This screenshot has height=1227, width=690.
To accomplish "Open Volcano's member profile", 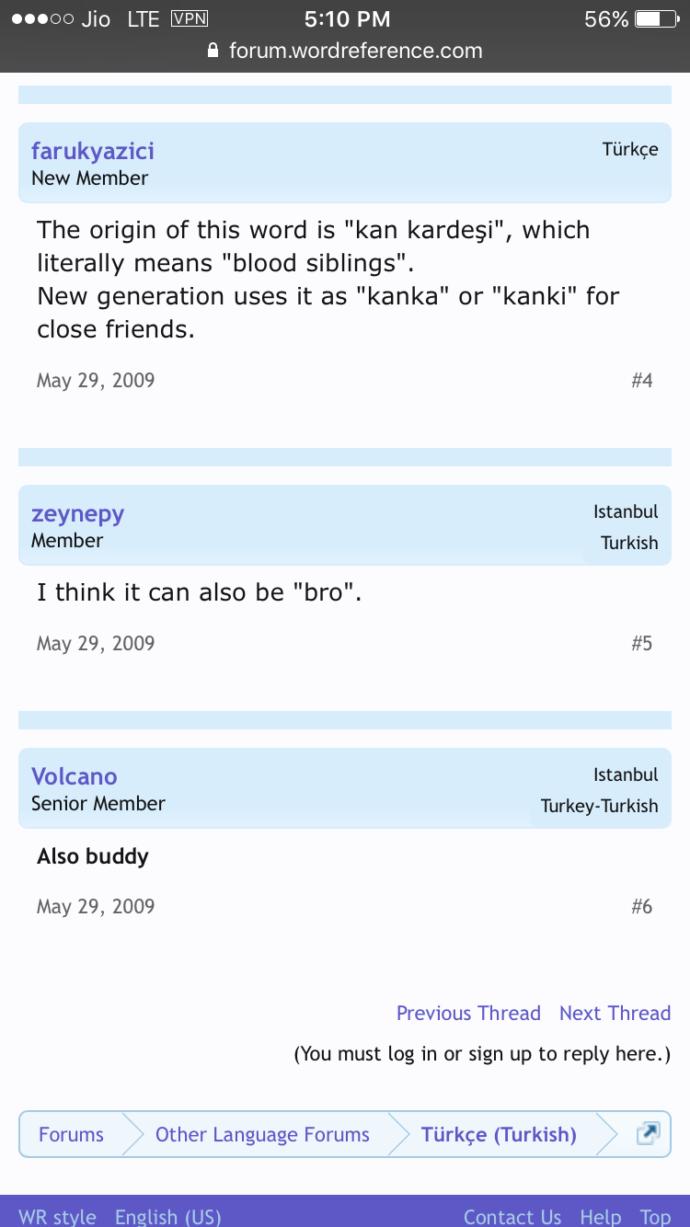I will pyautogui.click(x=74, y=776).
